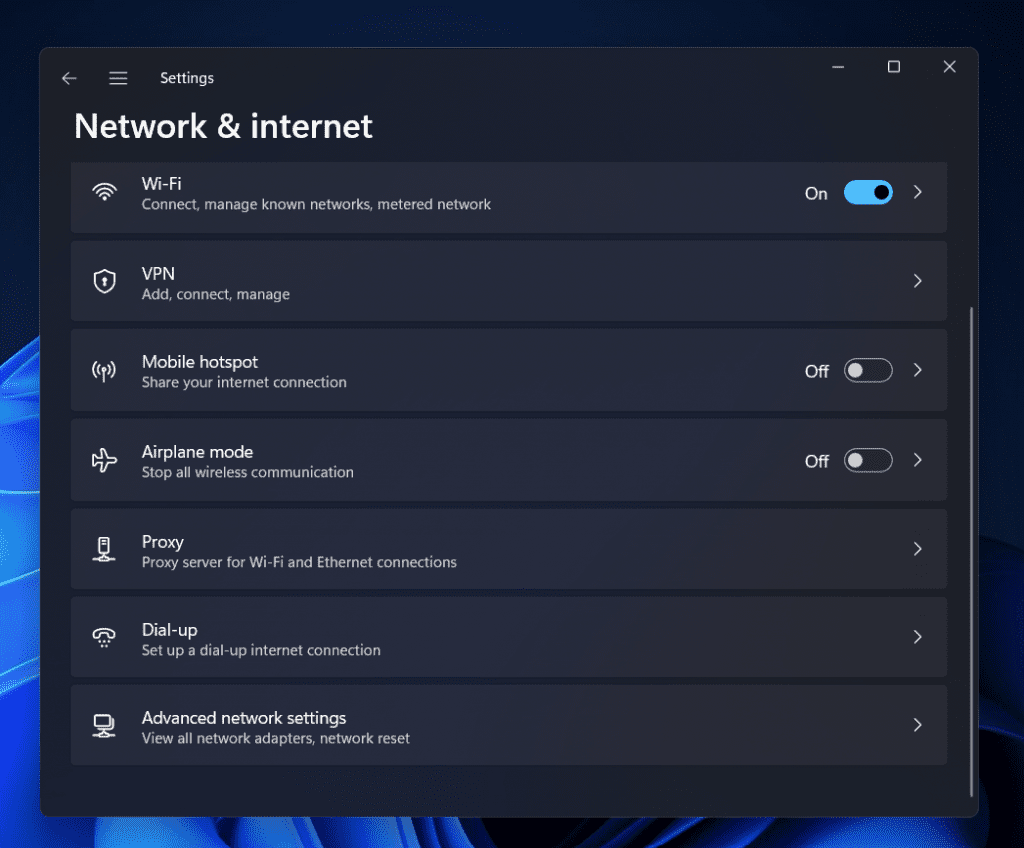
Task: Click the Mobile hotspot broadcast icon
Action: click(x=104, y=371)
